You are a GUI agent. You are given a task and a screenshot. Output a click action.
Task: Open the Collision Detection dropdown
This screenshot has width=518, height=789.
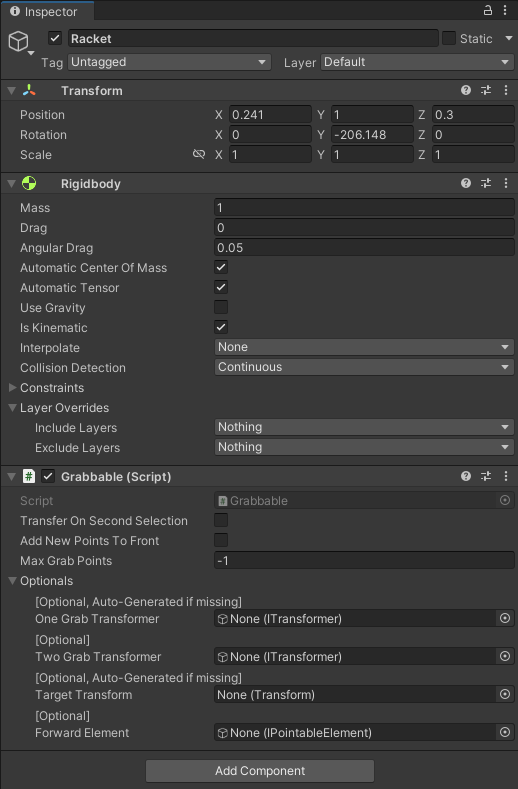pos(364,367)
